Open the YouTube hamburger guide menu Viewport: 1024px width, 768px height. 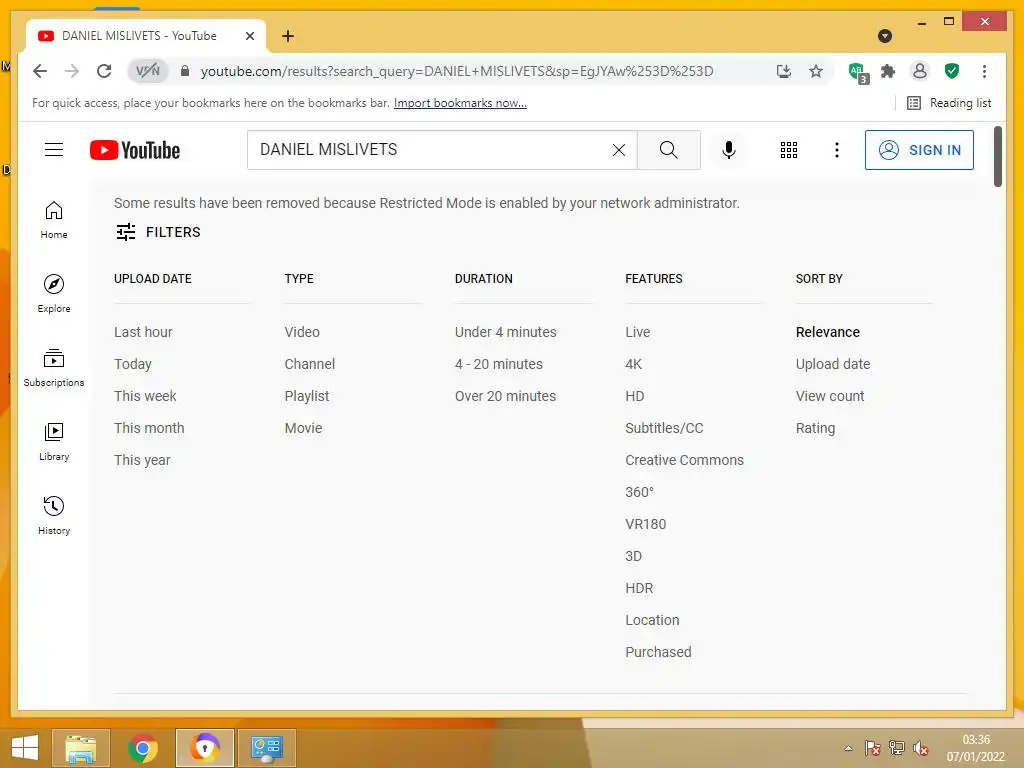coord(54,150)
